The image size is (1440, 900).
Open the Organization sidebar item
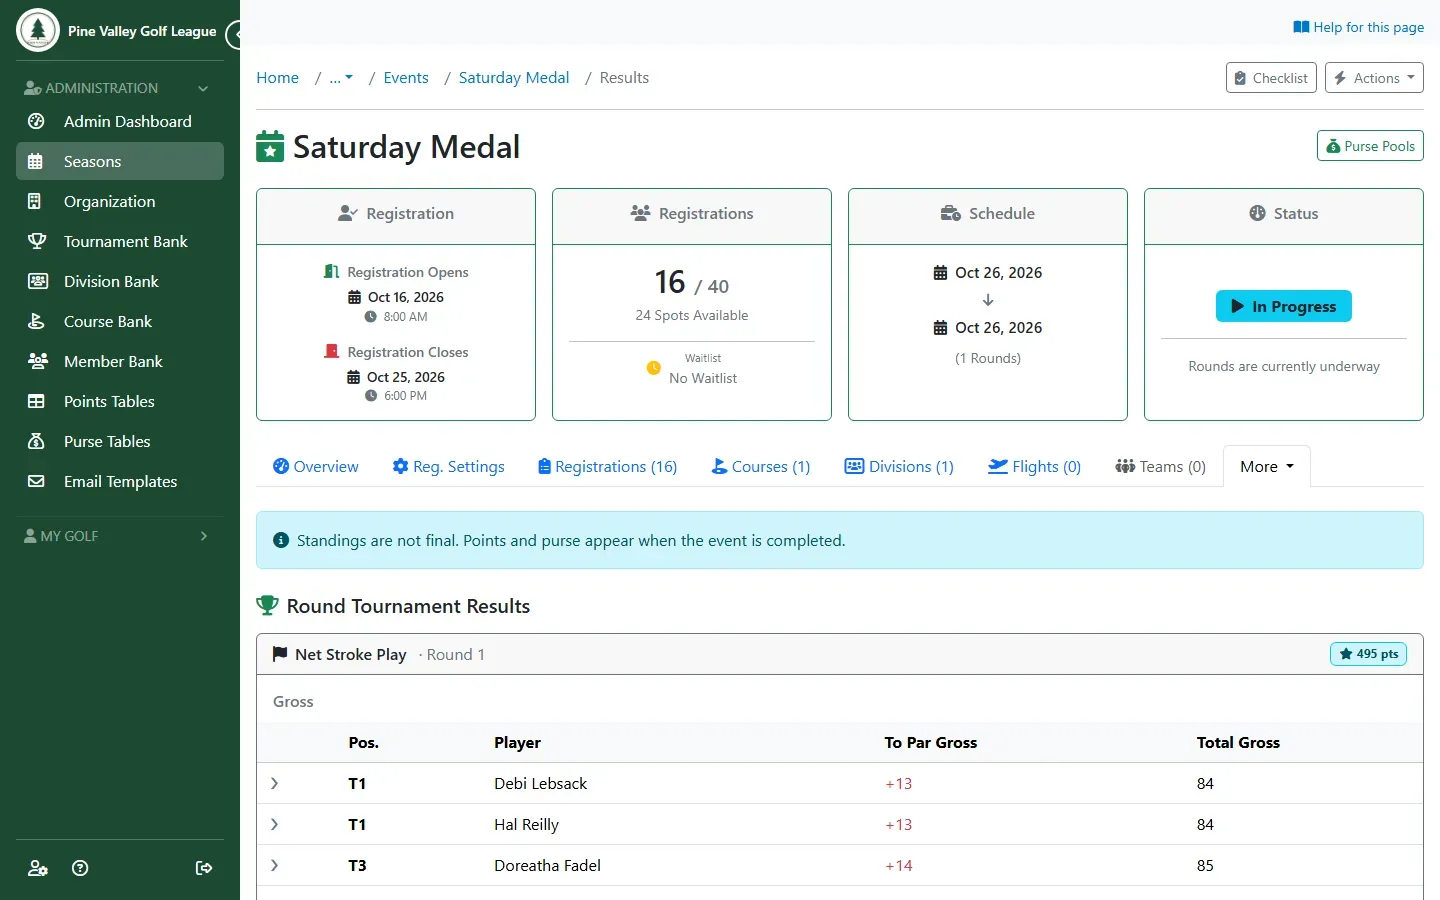click(120, 201)
